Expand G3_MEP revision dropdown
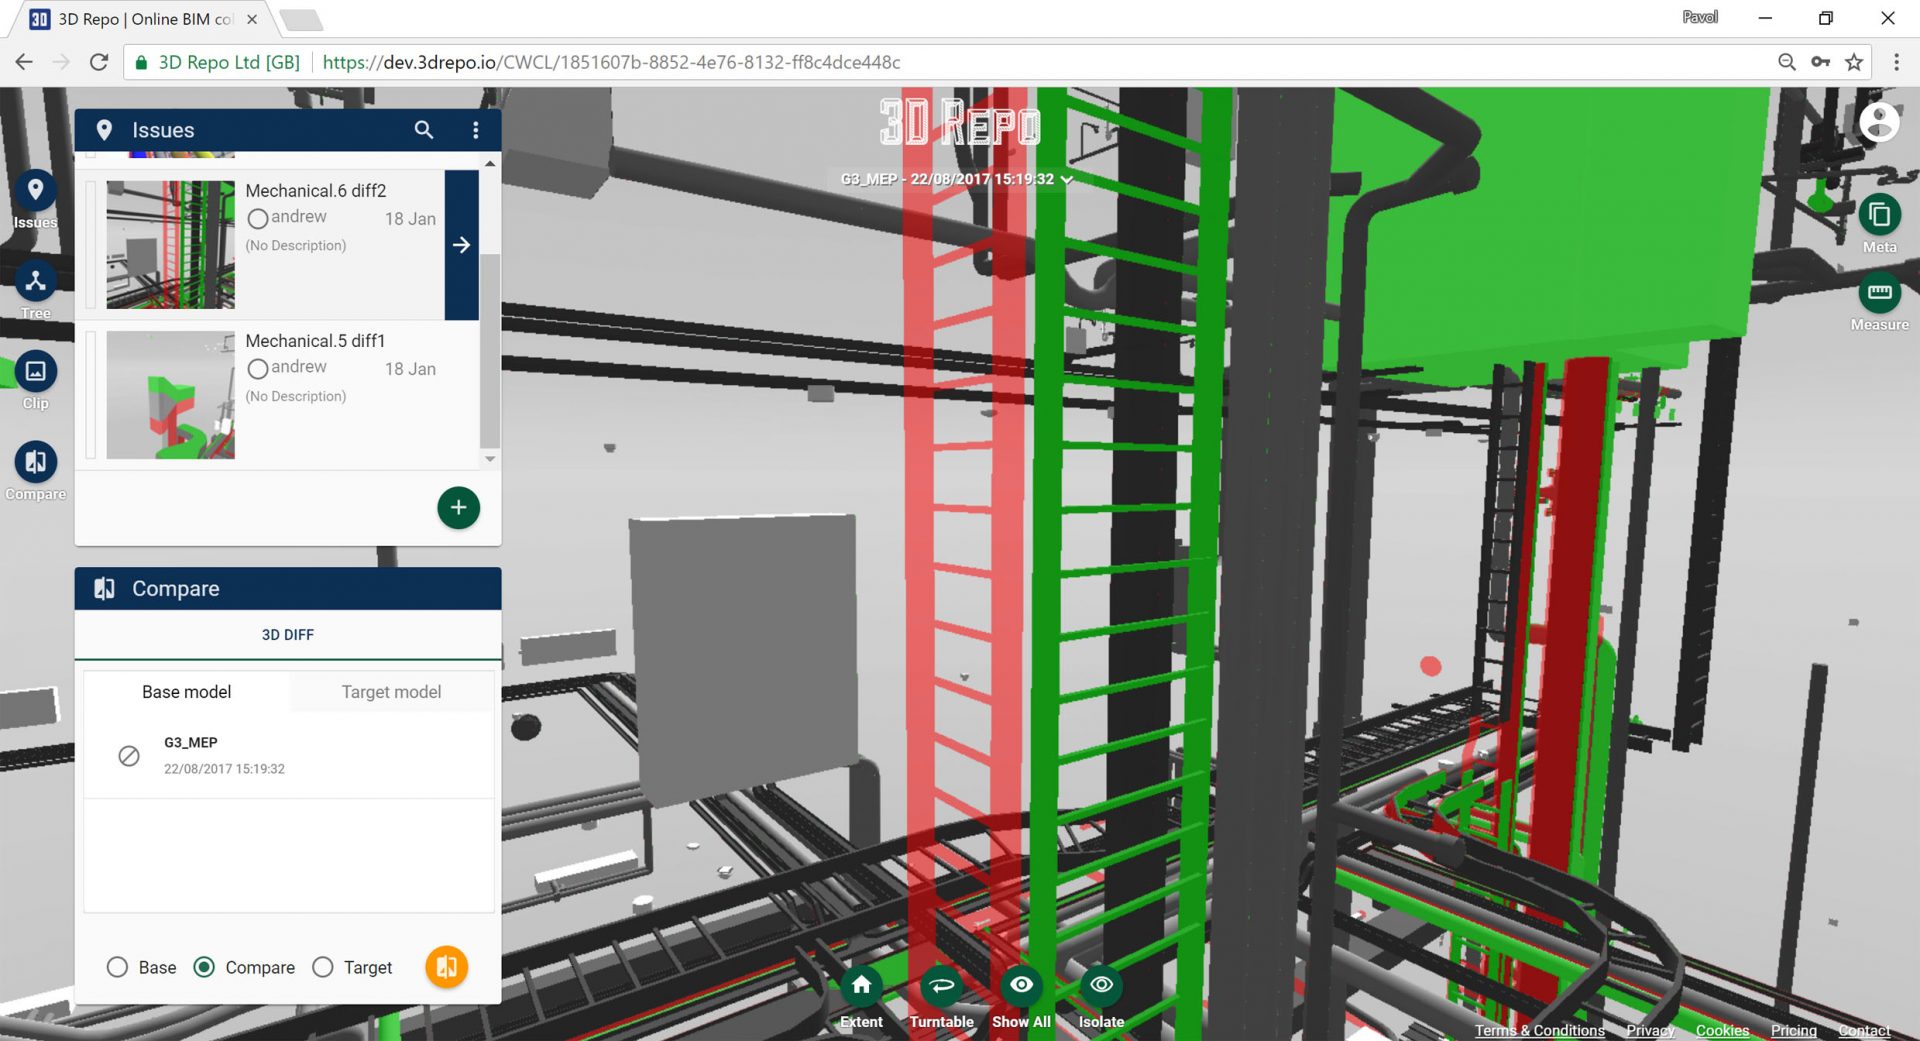 tap(1067, 180)
